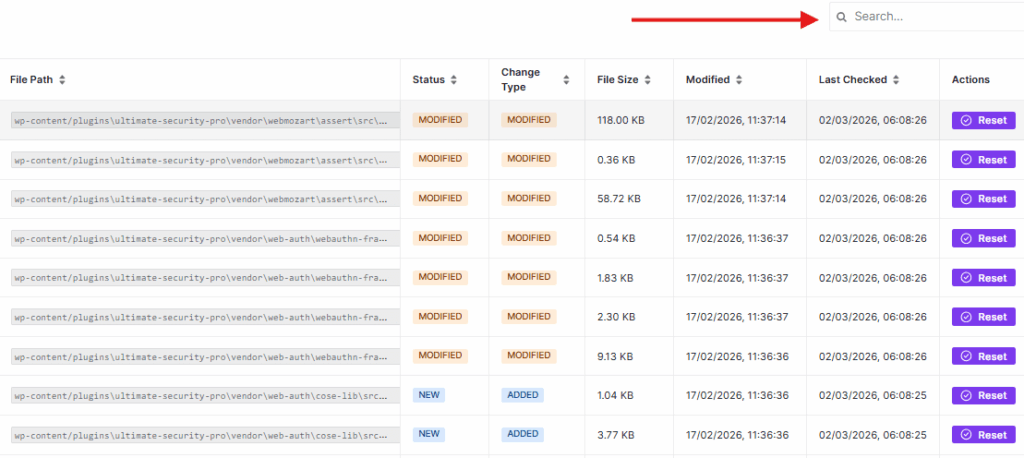
Task: Sort by Change Type column arrows
Action: [x=566, y=80]
